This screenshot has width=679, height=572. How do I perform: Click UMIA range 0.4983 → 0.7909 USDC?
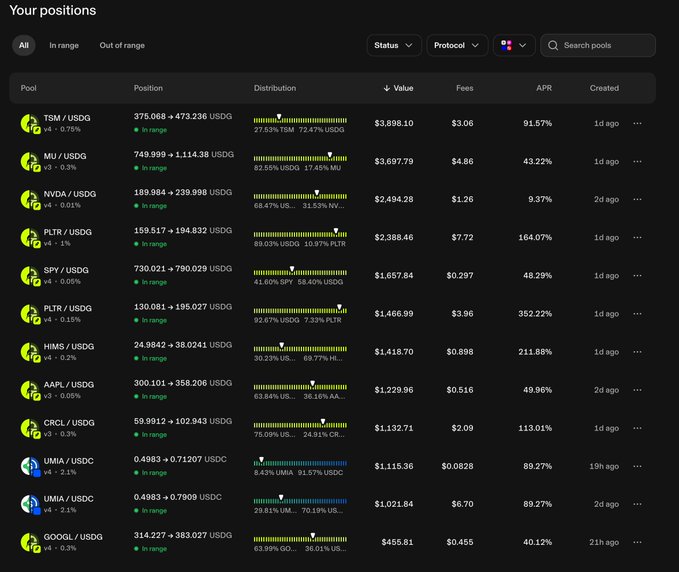178,497
